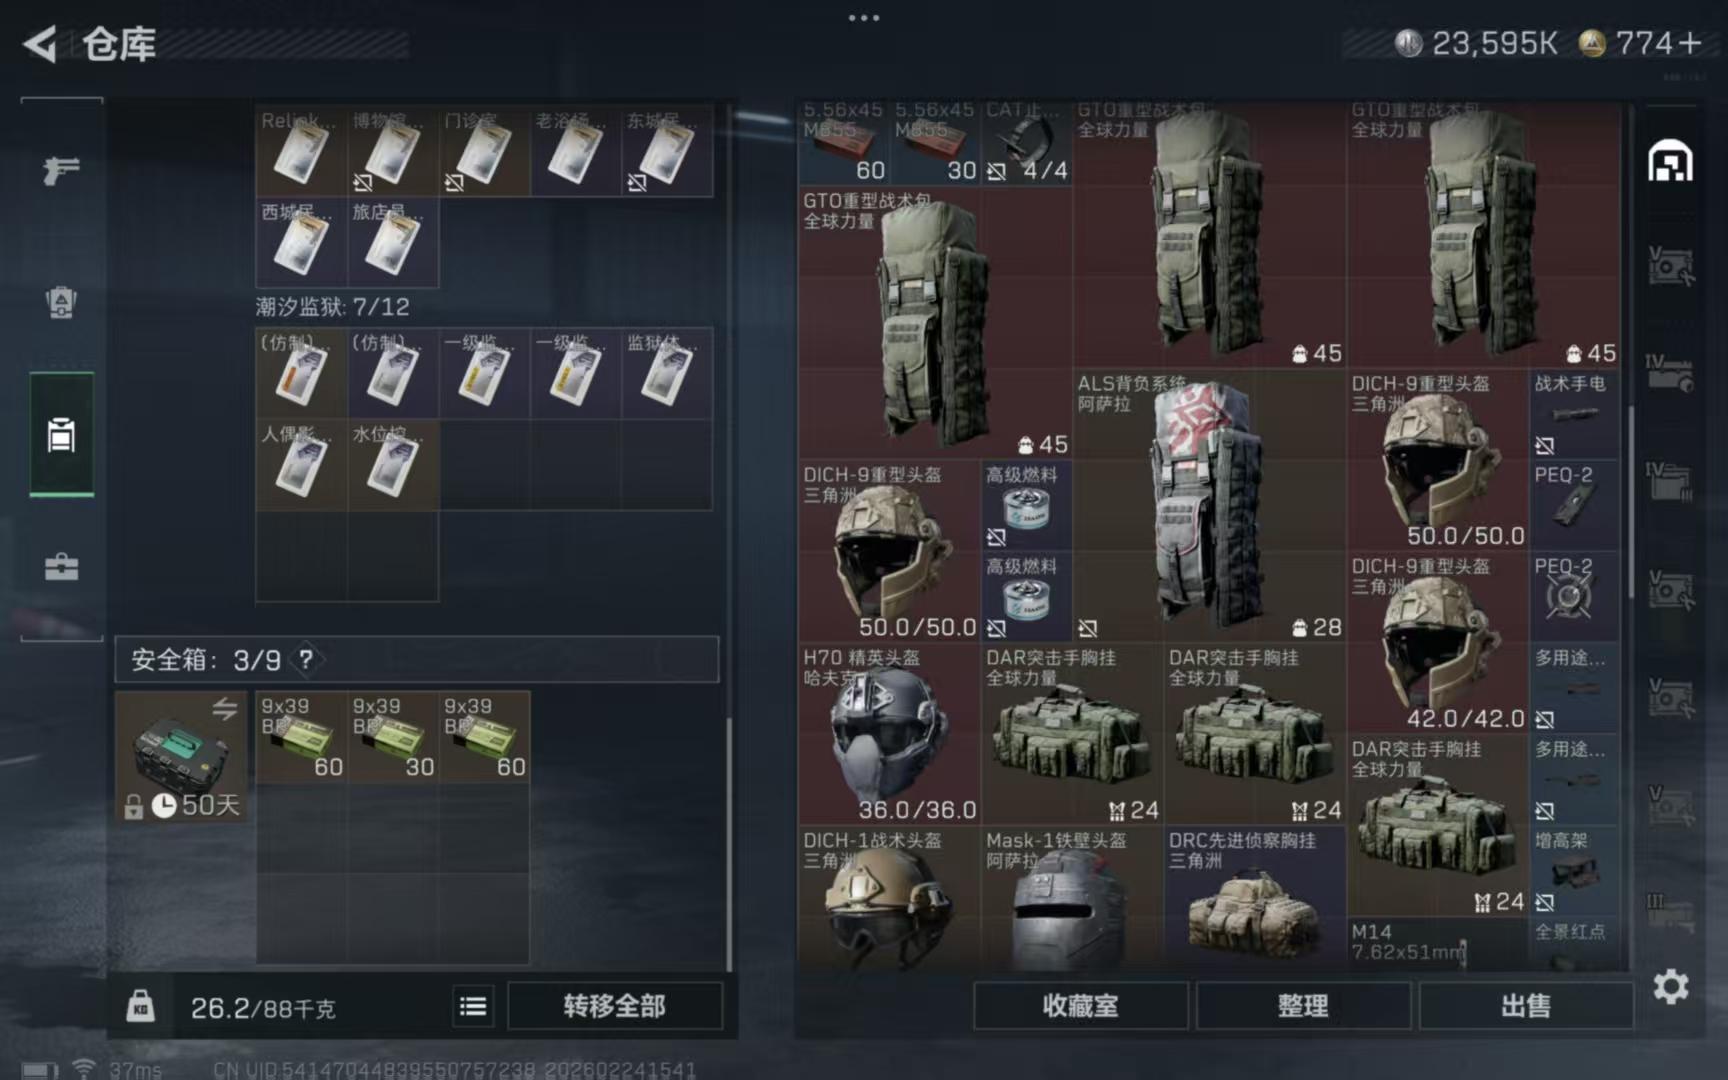Click the 37ms ping readout
Image resolution: width=1728 pixels, height=1080 pixels.
tap(135, 1070)
